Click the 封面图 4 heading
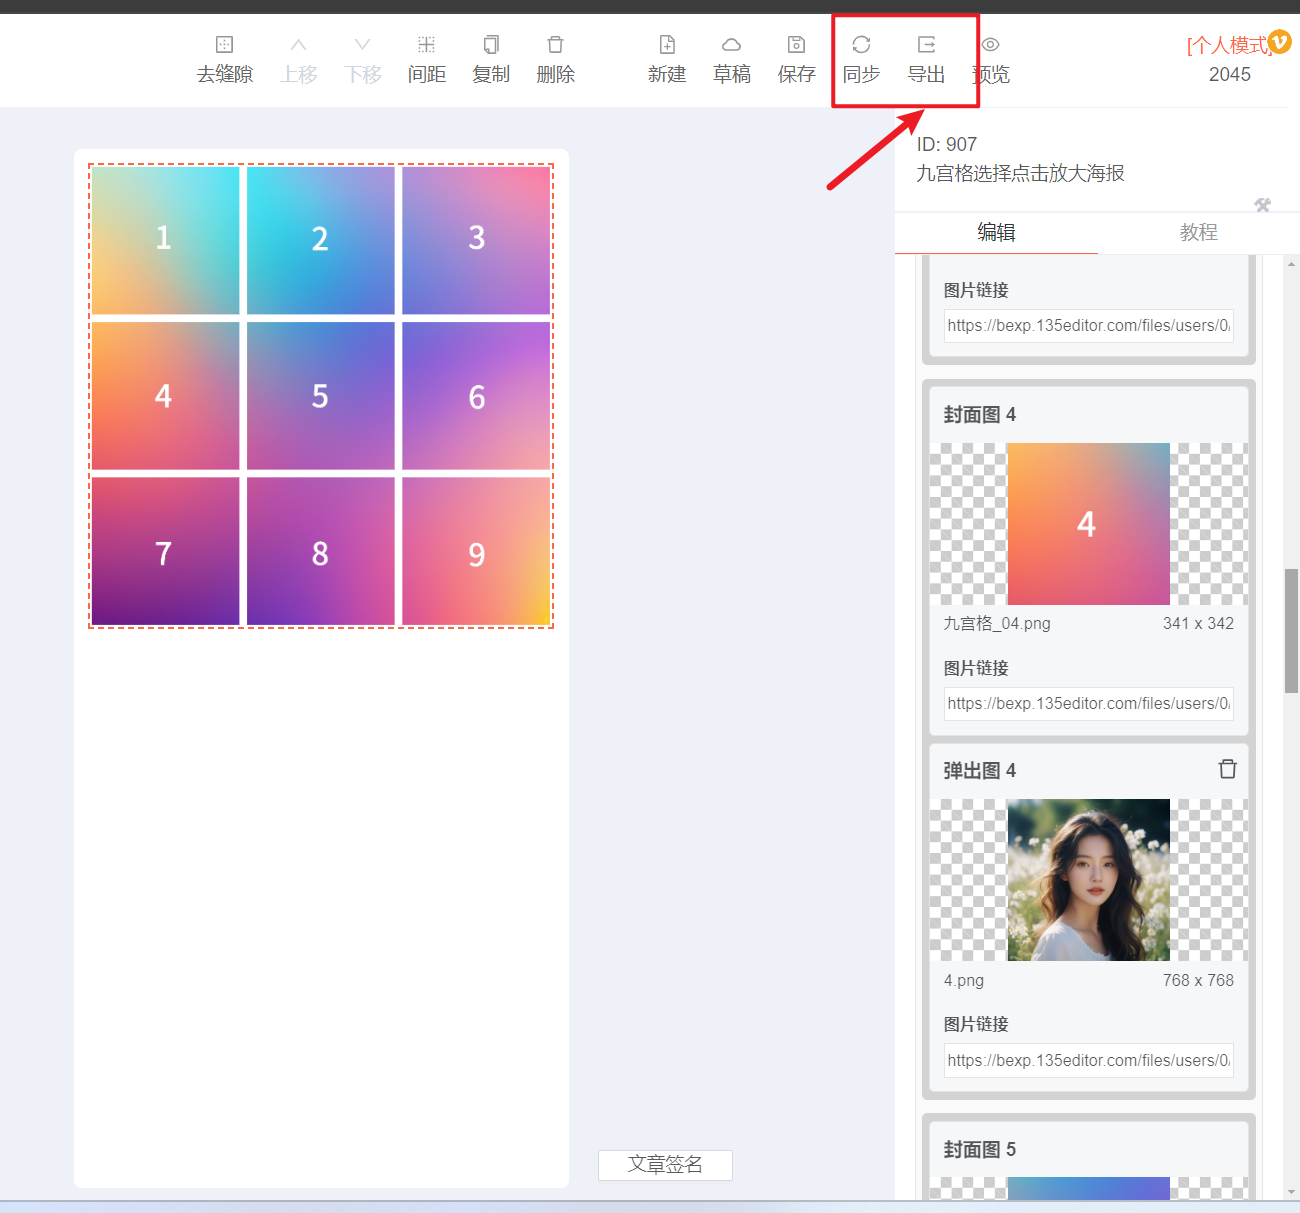 point(980,414)
